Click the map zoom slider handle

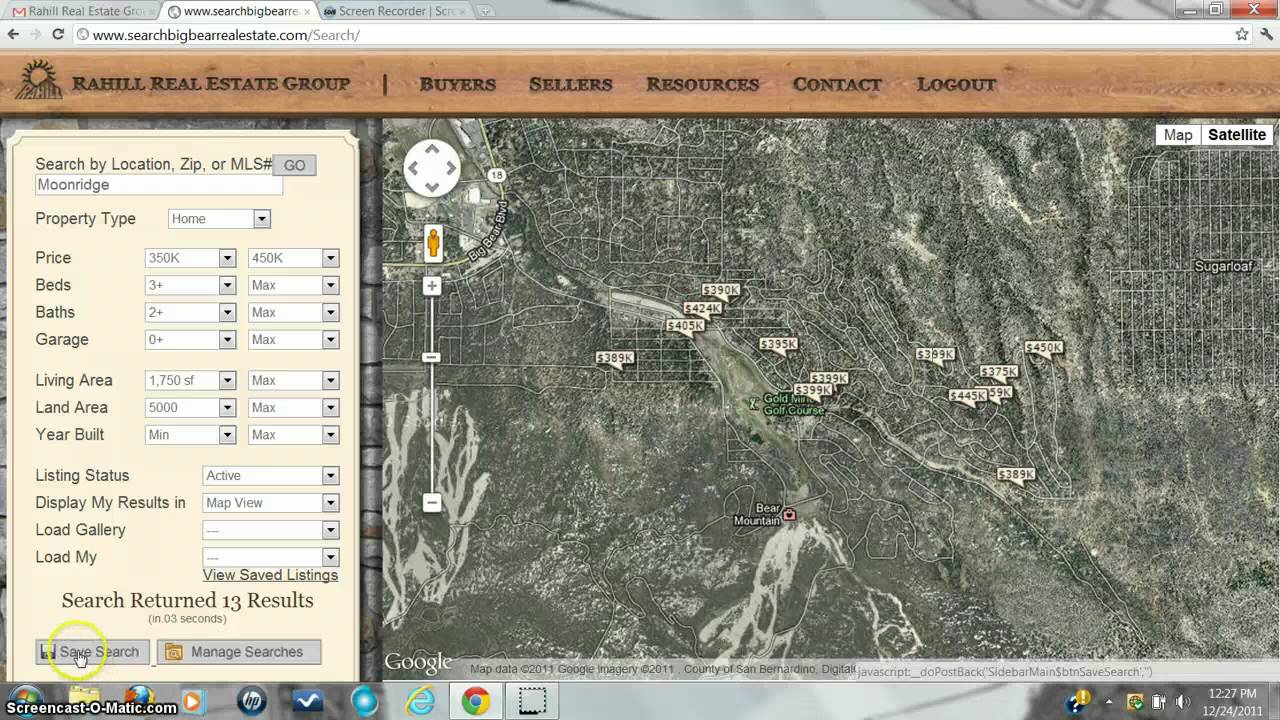coord(431,357)
